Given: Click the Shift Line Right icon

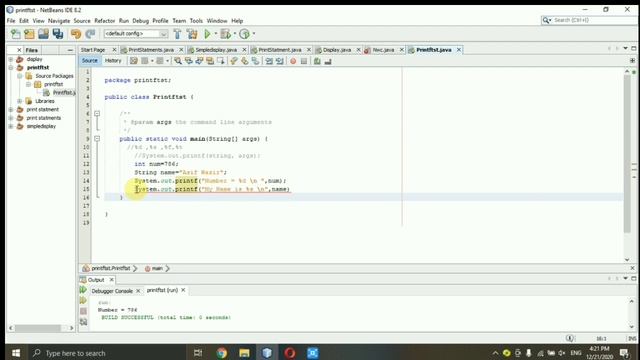Looking at the screenshot, I should tap(280, 61).
